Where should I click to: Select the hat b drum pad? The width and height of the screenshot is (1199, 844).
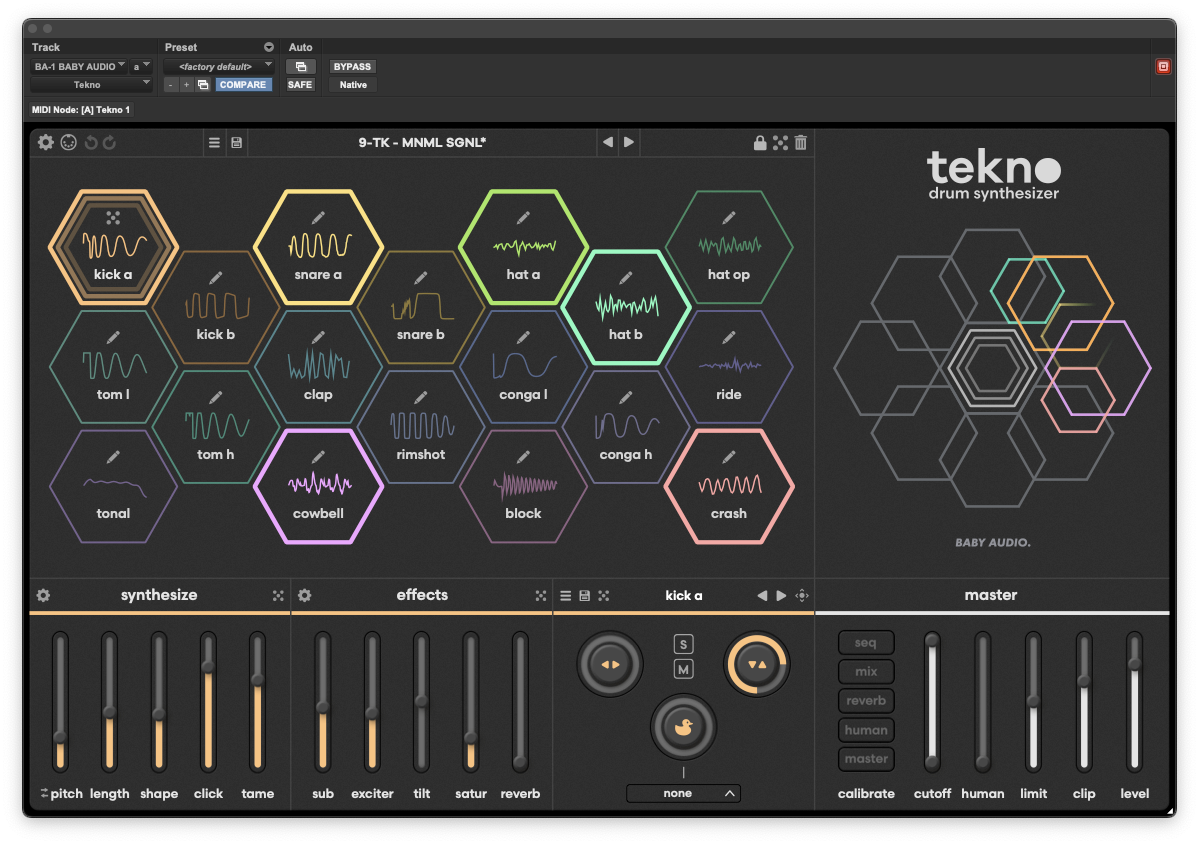[x=625, y=307]
